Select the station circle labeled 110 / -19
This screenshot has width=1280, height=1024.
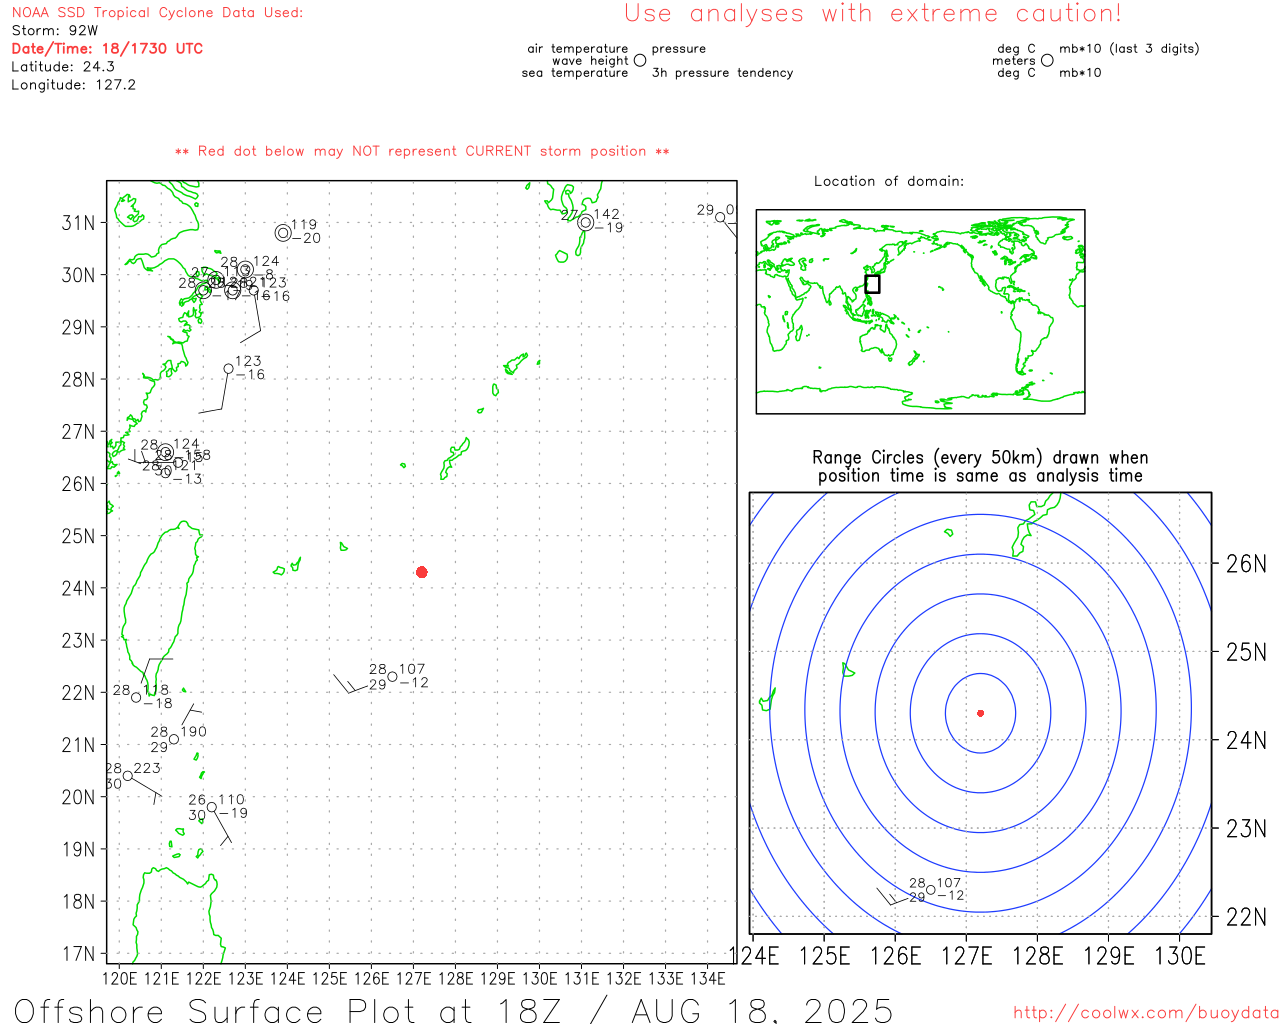(x=212, y=807)
